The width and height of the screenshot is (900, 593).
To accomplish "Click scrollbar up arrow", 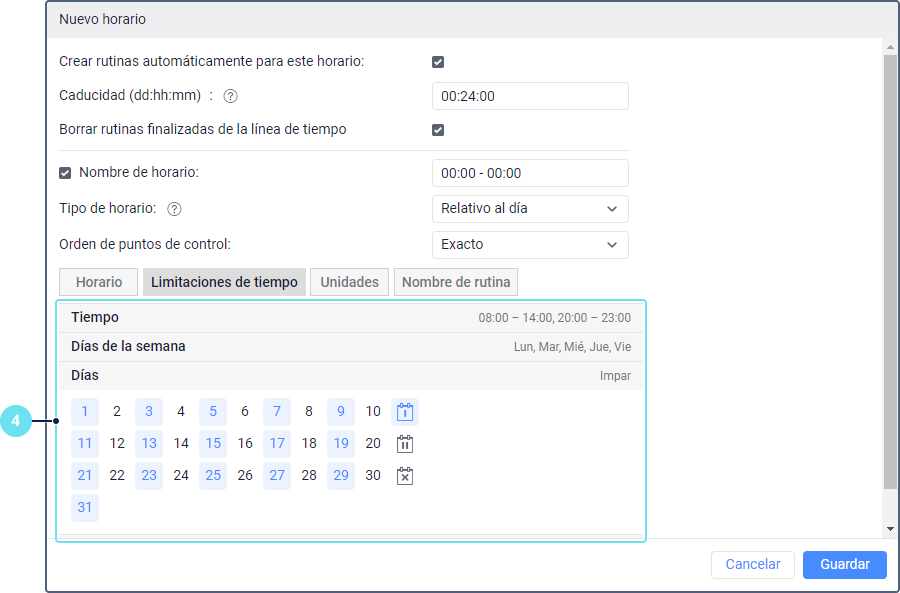I will [890, 47].
